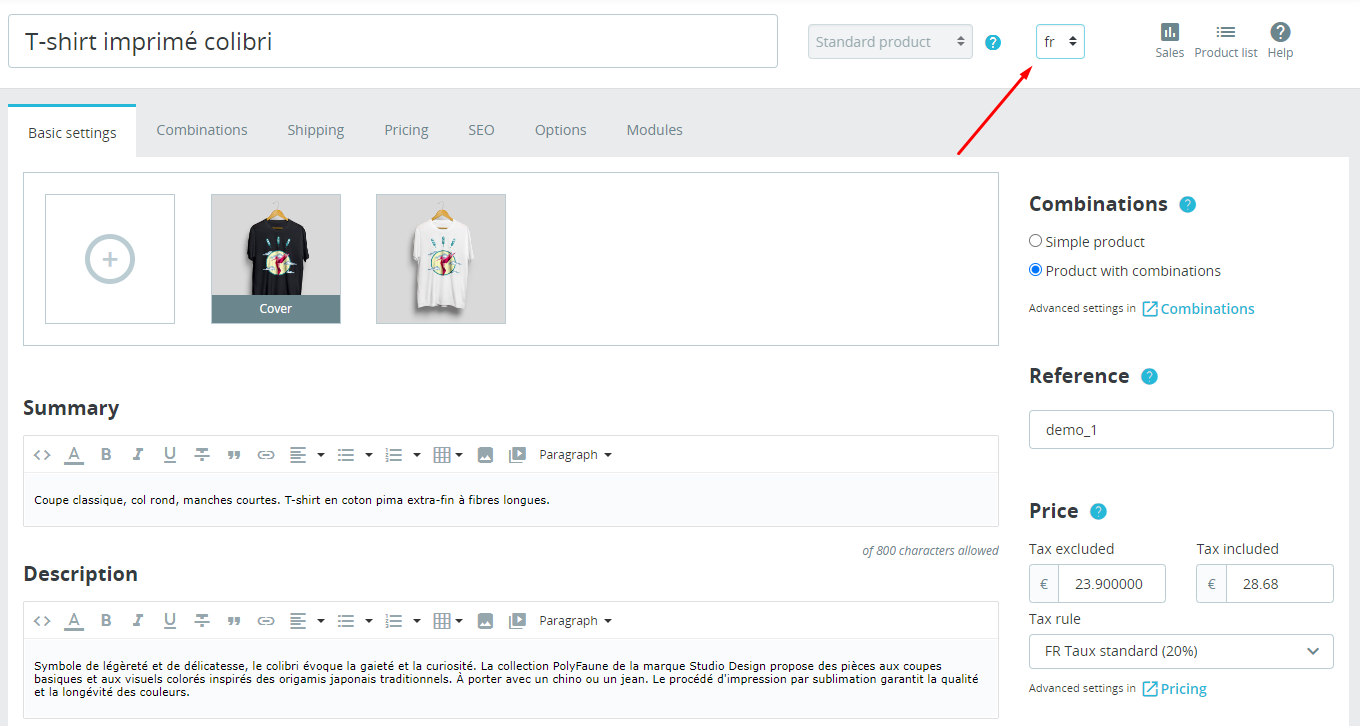Screen dimensions: 1360x726
Task: Open the FR Taux standard tax rule dropdown
Action: [1181, 651]
